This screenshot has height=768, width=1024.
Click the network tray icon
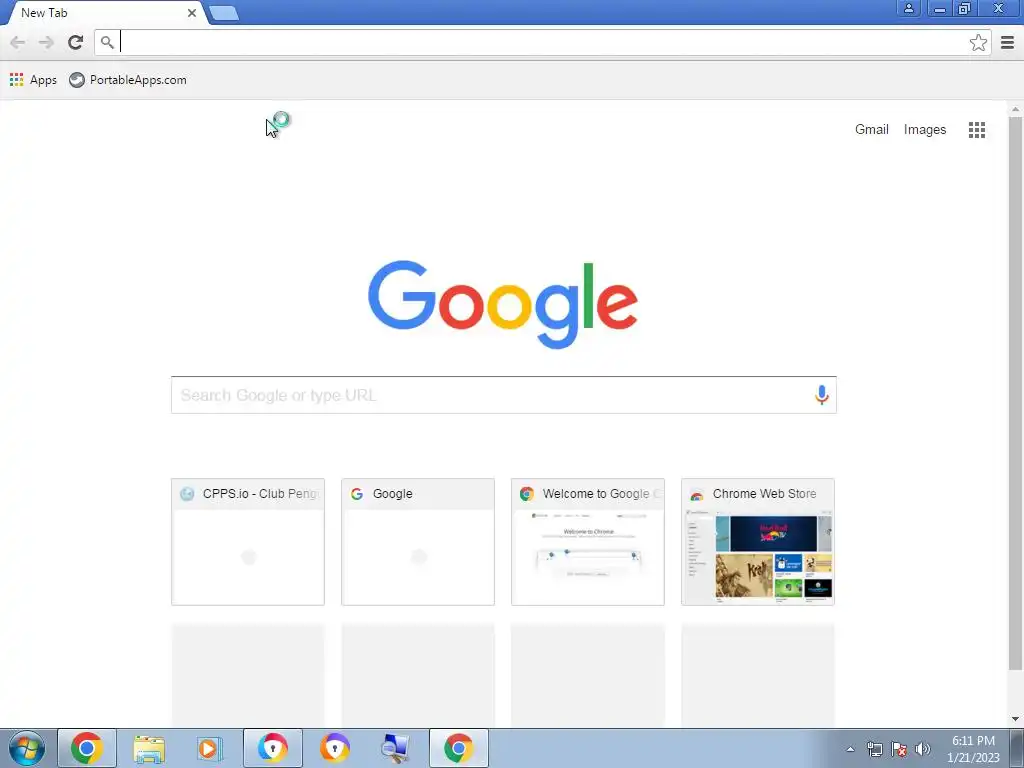point(874,749)
